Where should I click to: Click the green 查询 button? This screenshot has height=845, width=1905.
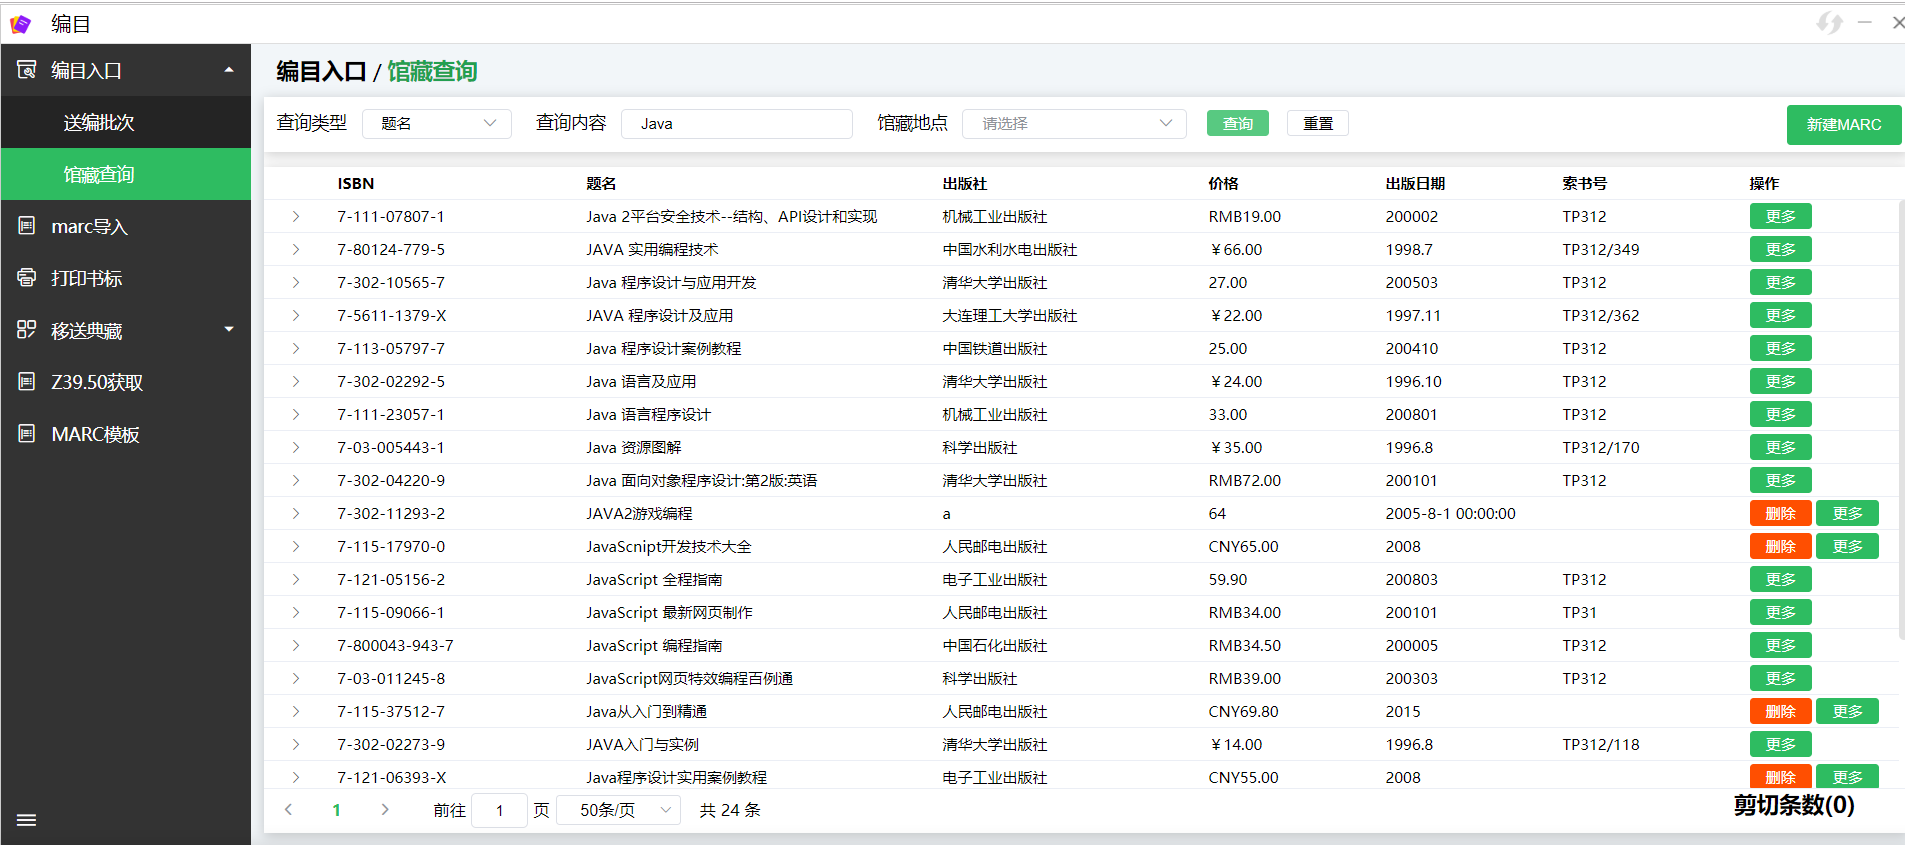[x=1237, y=123]
